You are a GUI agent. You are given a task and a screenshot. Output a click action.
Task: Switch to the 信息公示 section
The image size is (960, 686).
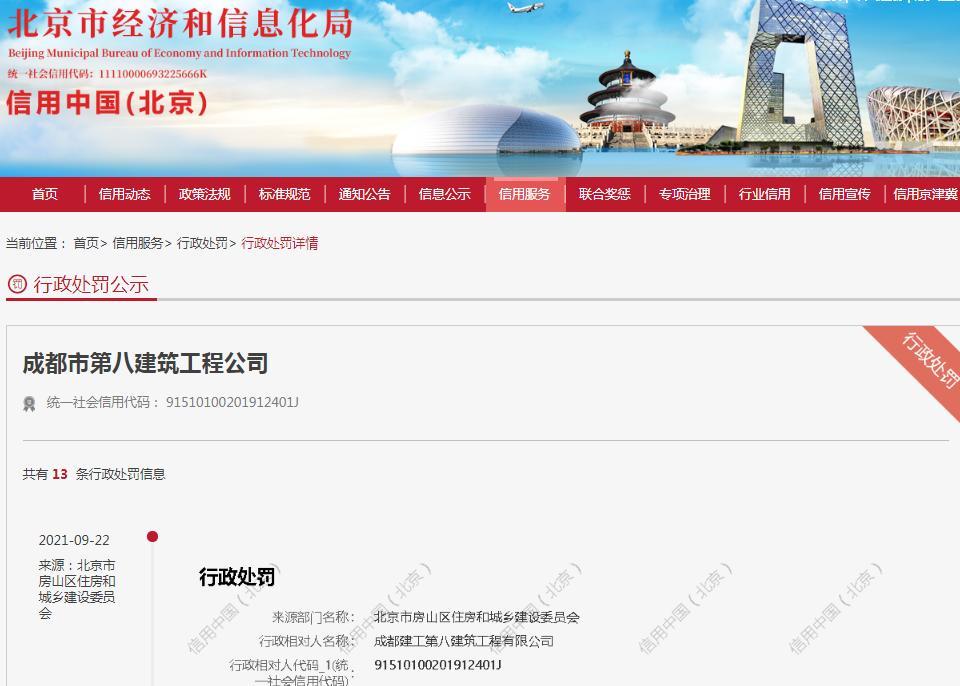pyautogui.click(x=444, y=194)
